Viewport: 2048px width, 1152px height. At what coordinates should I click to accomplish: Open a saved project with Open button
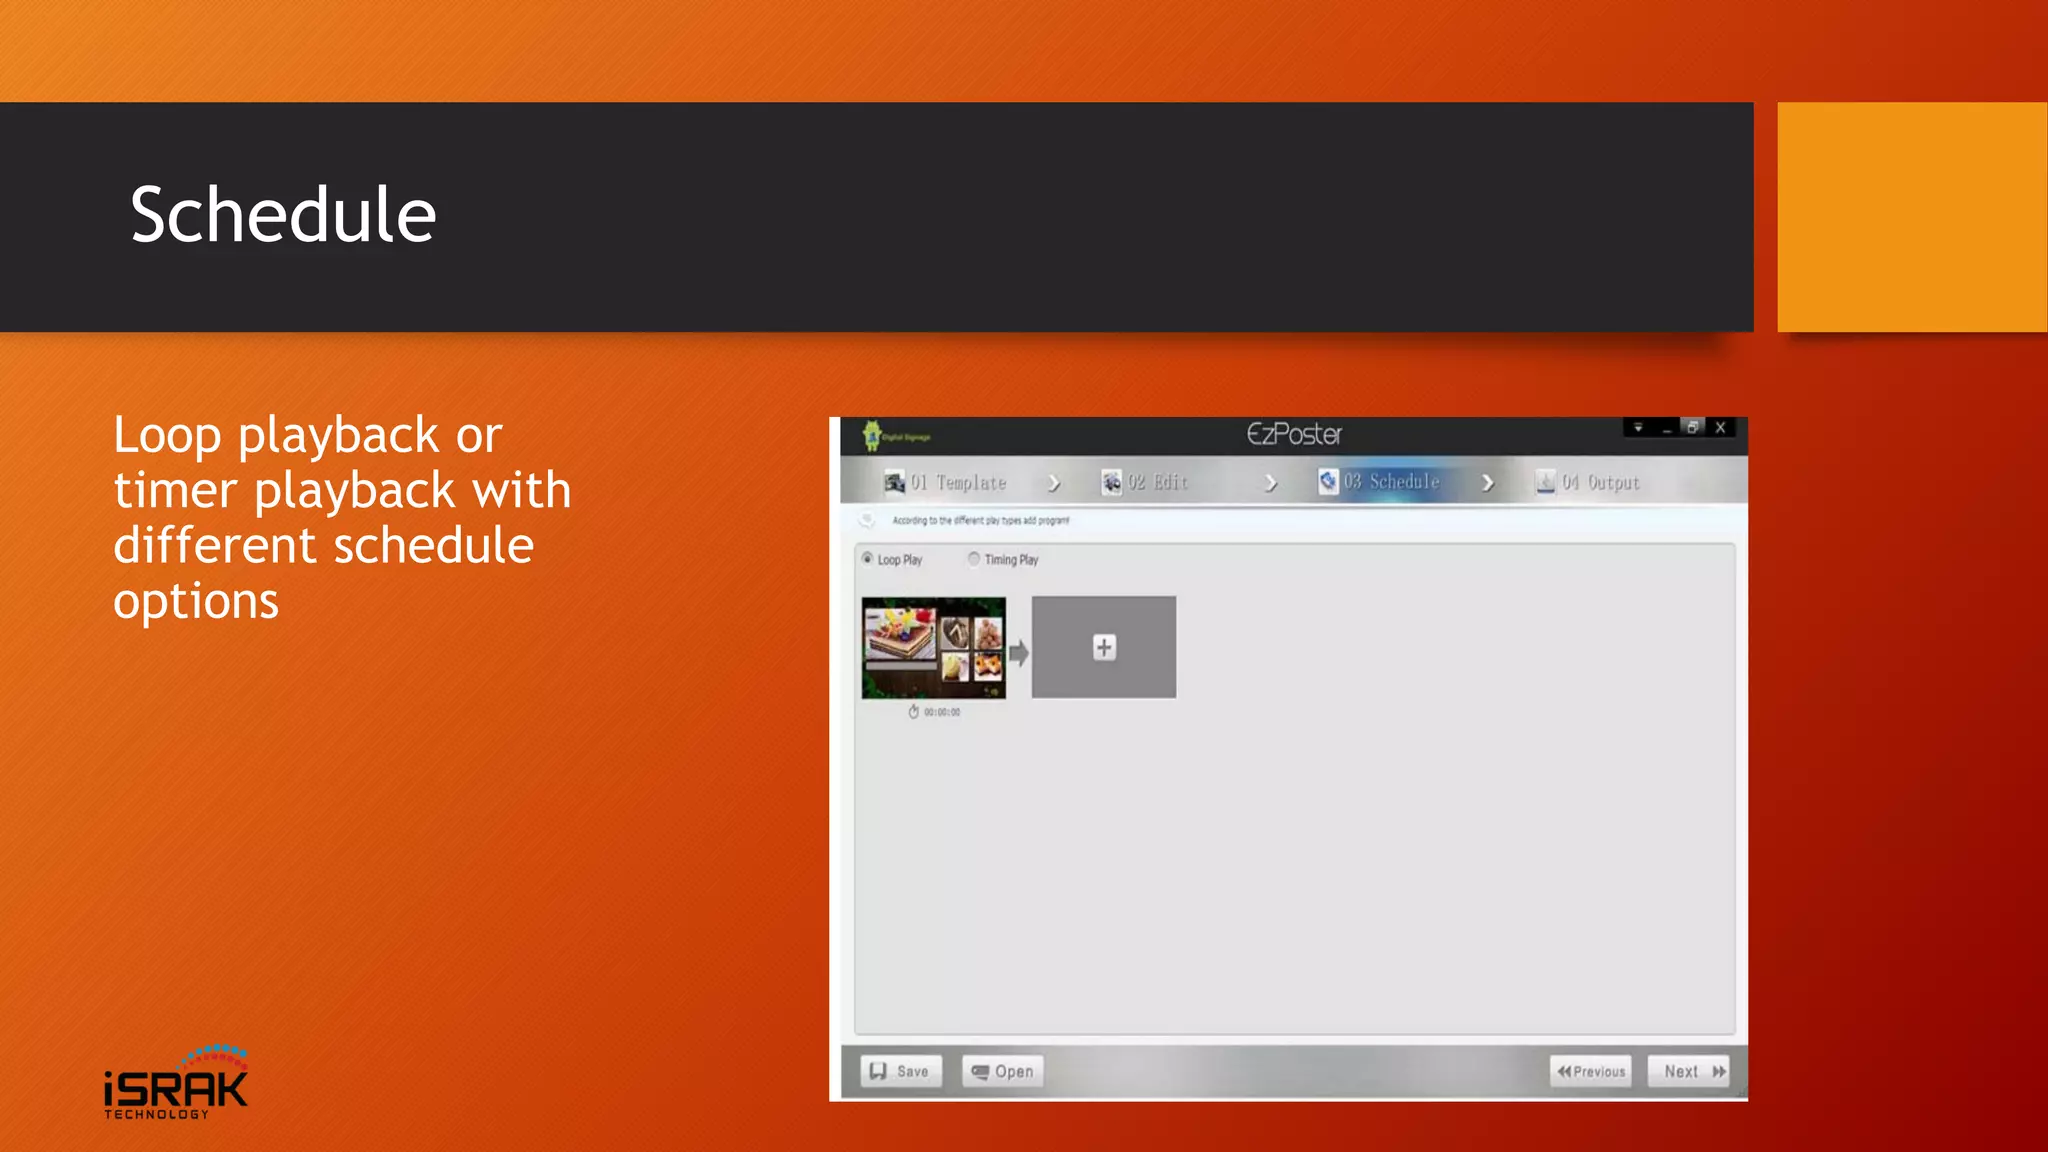[1003, 1071]
